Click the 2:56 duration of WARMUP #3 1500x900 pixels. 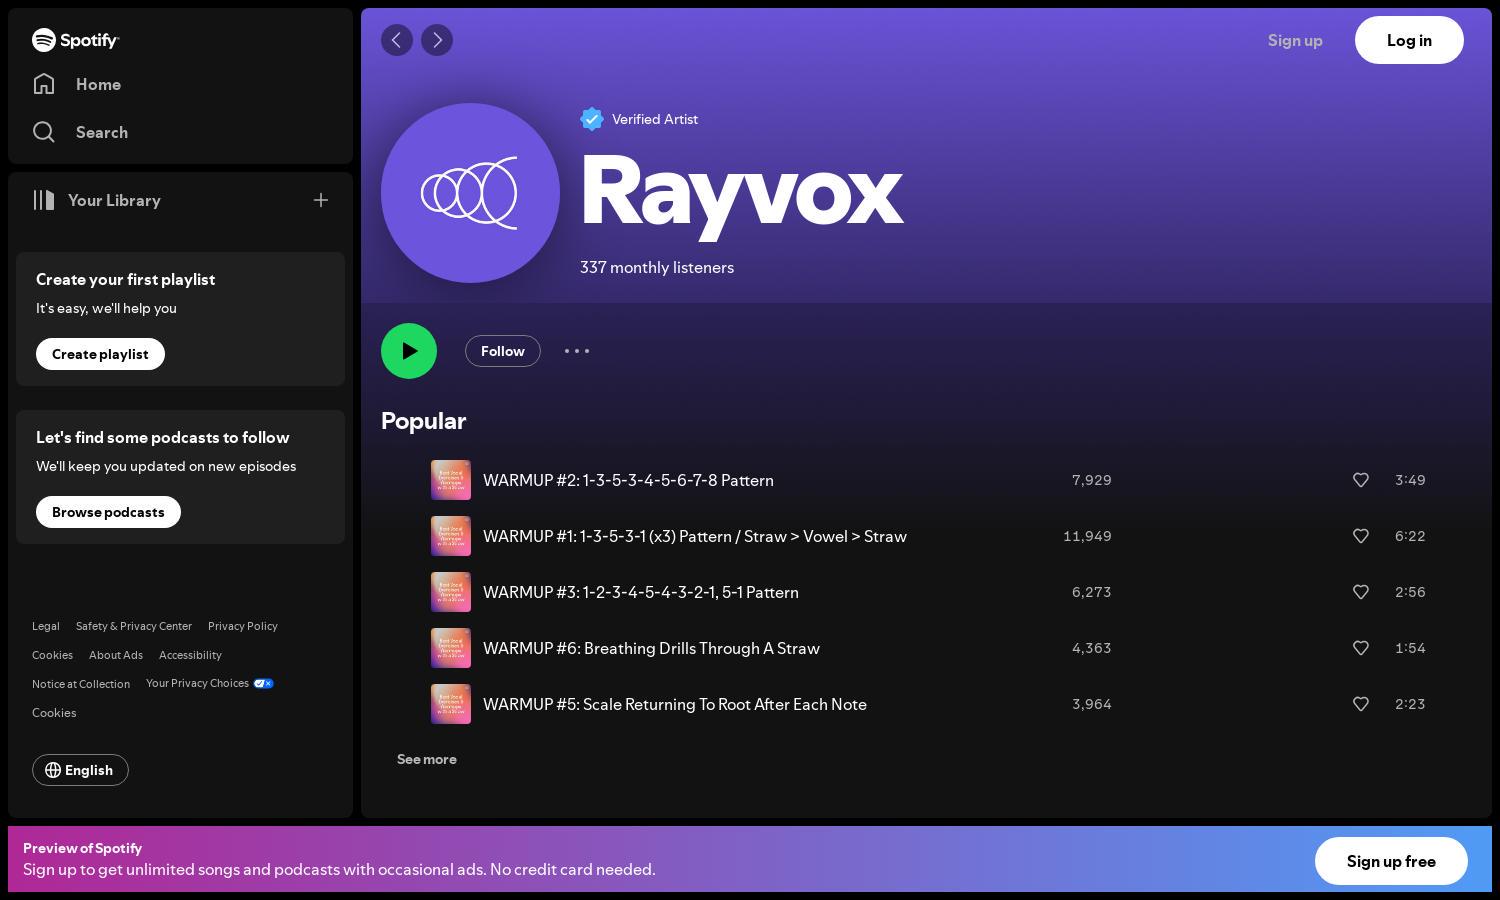(x=1410, y=592)
